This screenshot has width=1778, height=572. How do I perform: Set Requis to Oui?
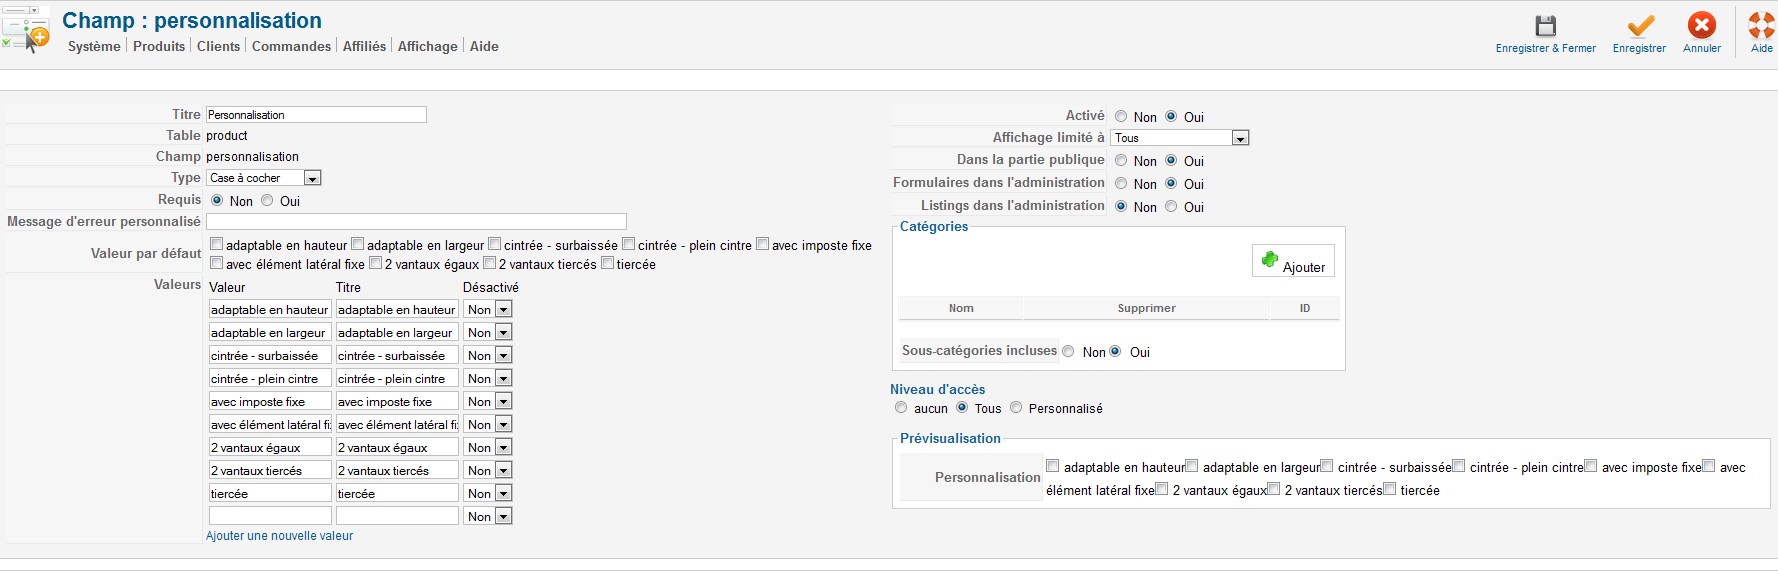(x=267, y=201)
